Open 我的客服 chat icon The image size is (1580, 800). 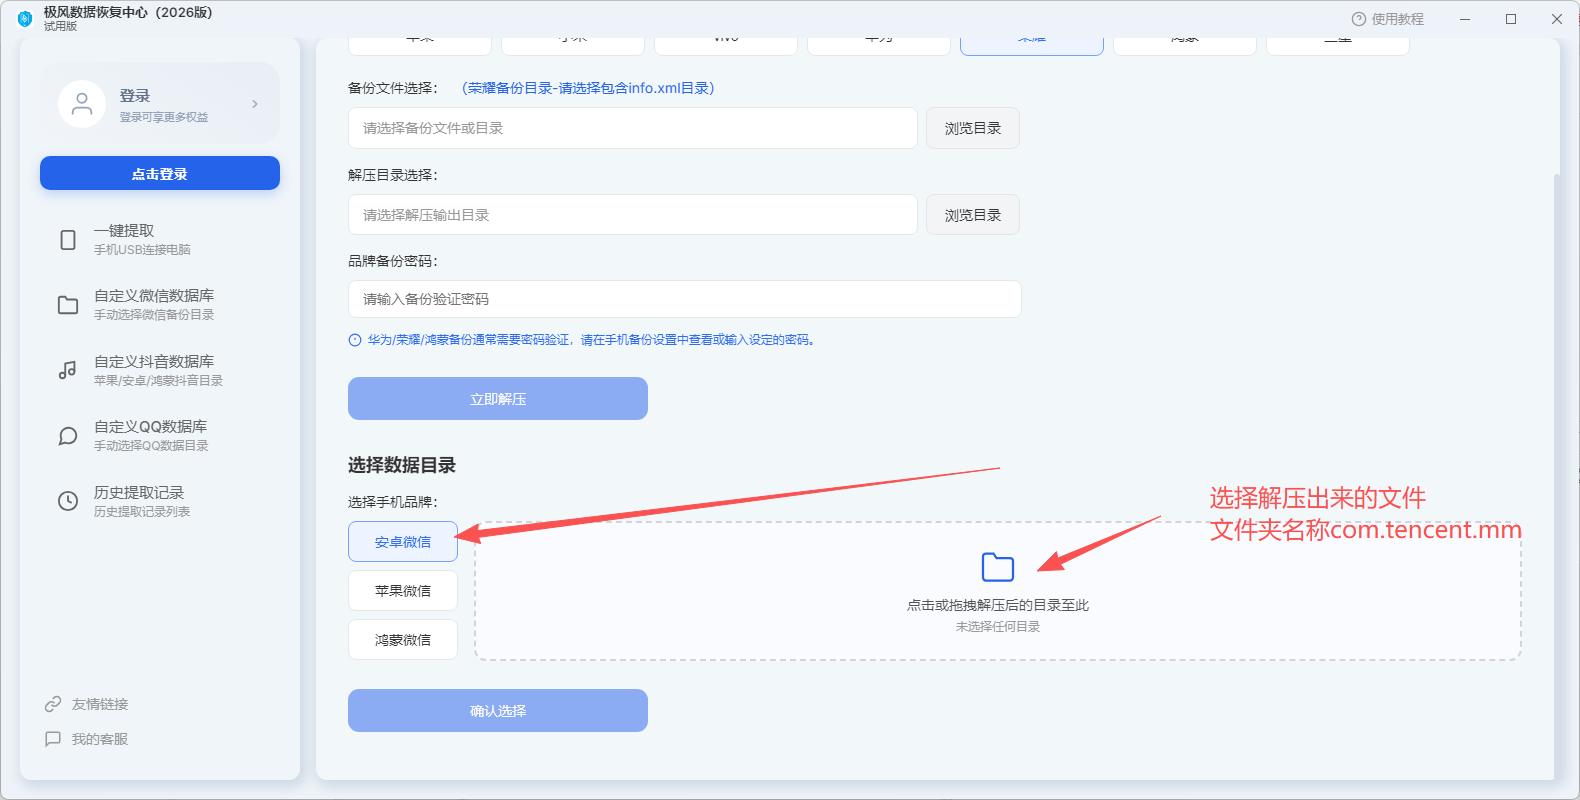(53, 739)
